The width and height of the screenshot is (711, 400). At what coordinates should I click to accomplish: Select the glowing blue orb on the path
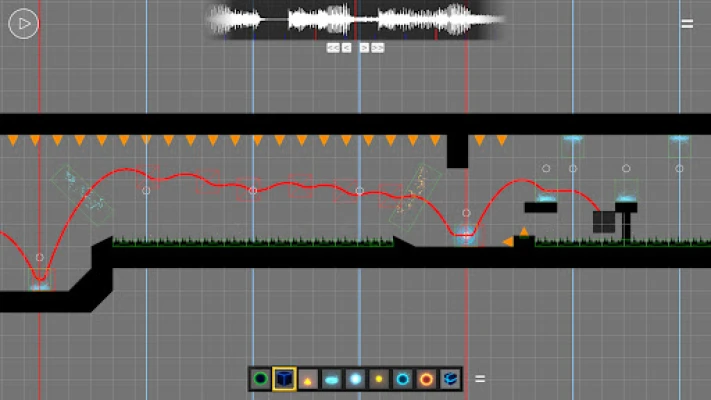pyautogui.click(x=466, y=235)
